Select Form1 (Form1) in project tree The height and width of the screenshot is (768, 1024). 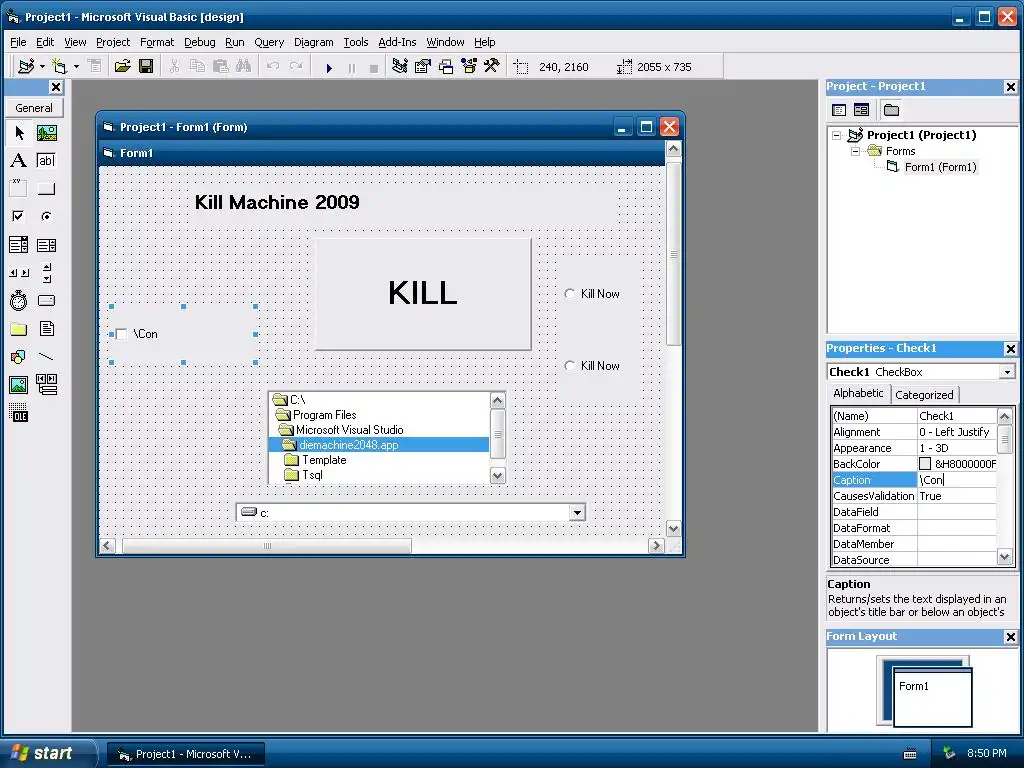(940, 167)
